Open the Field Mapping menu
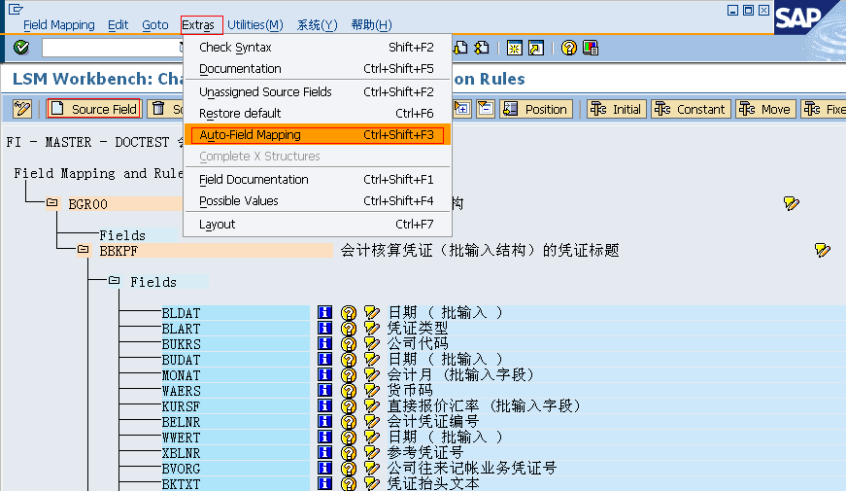This screenshot has width=846, height=493. (x=59, y=25)
